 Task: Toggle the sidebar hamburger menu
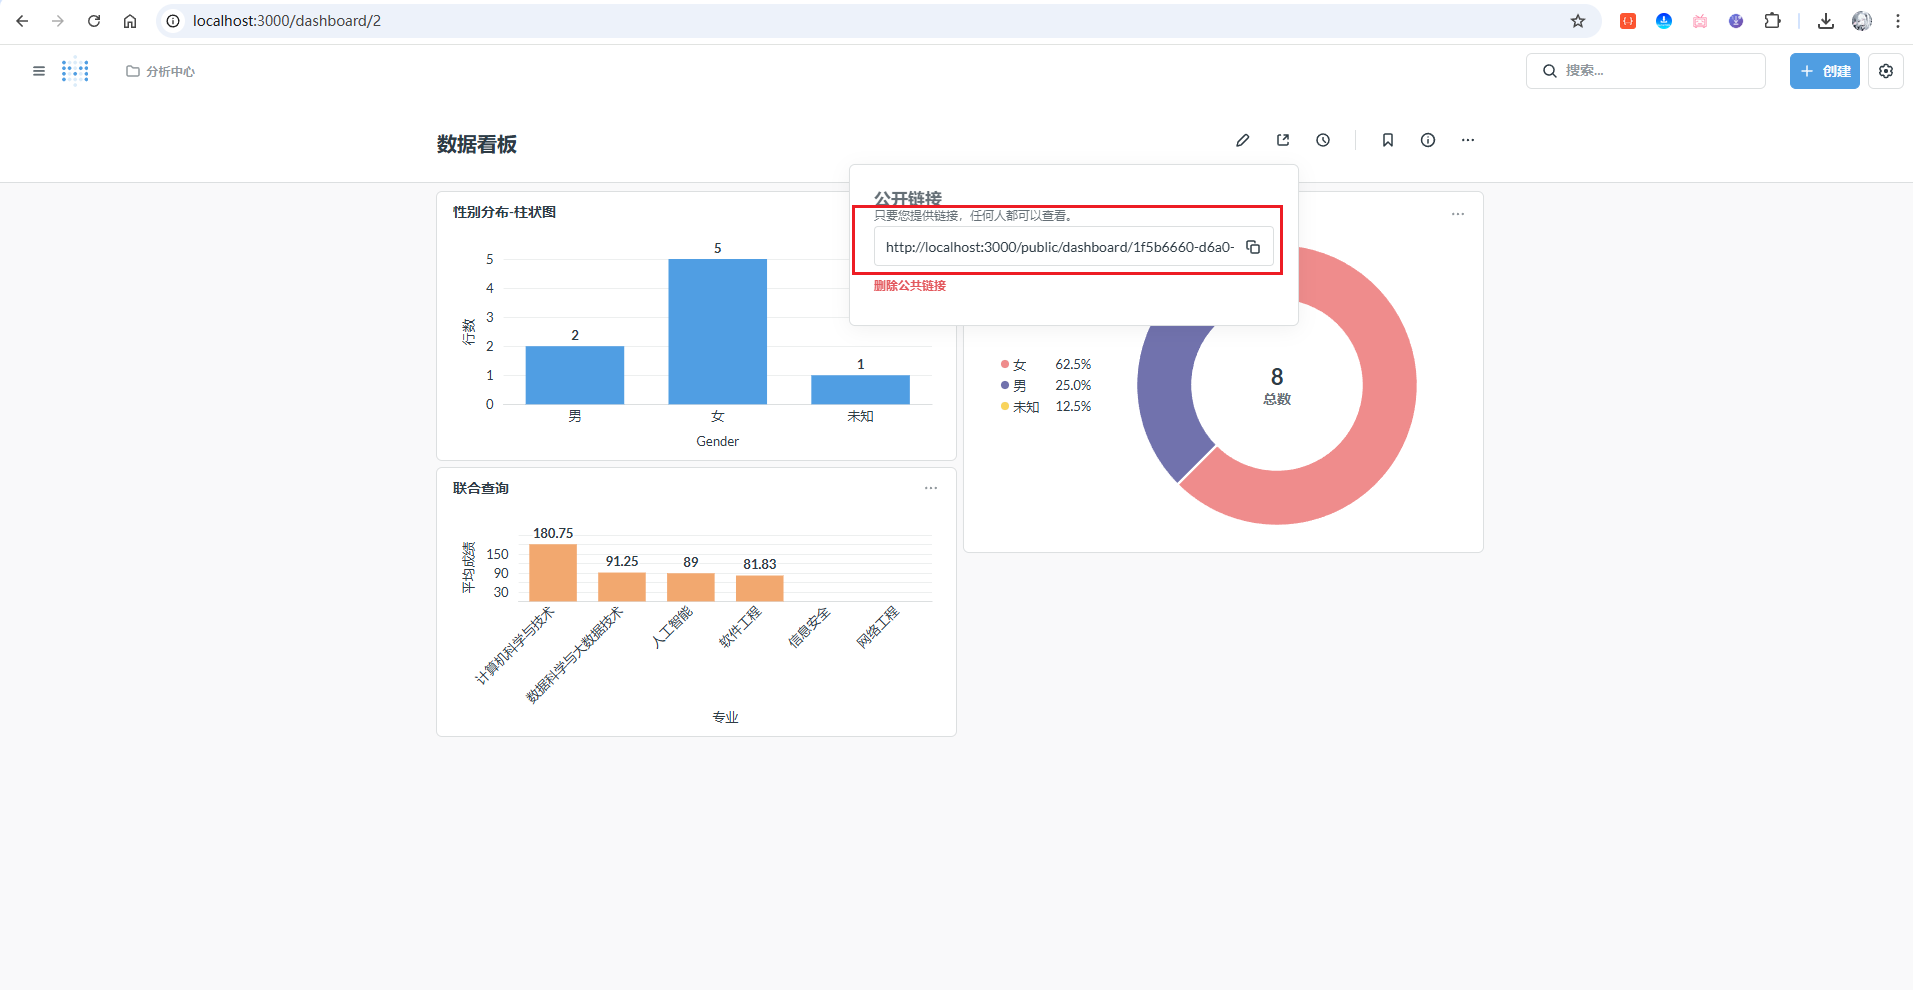tap(39, 71)
